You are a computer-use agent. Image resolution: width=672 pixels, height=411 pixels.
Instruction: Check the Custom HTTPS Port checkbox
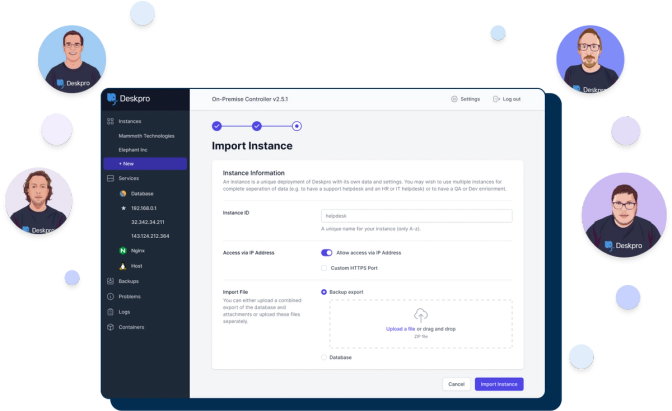point(324,267)
